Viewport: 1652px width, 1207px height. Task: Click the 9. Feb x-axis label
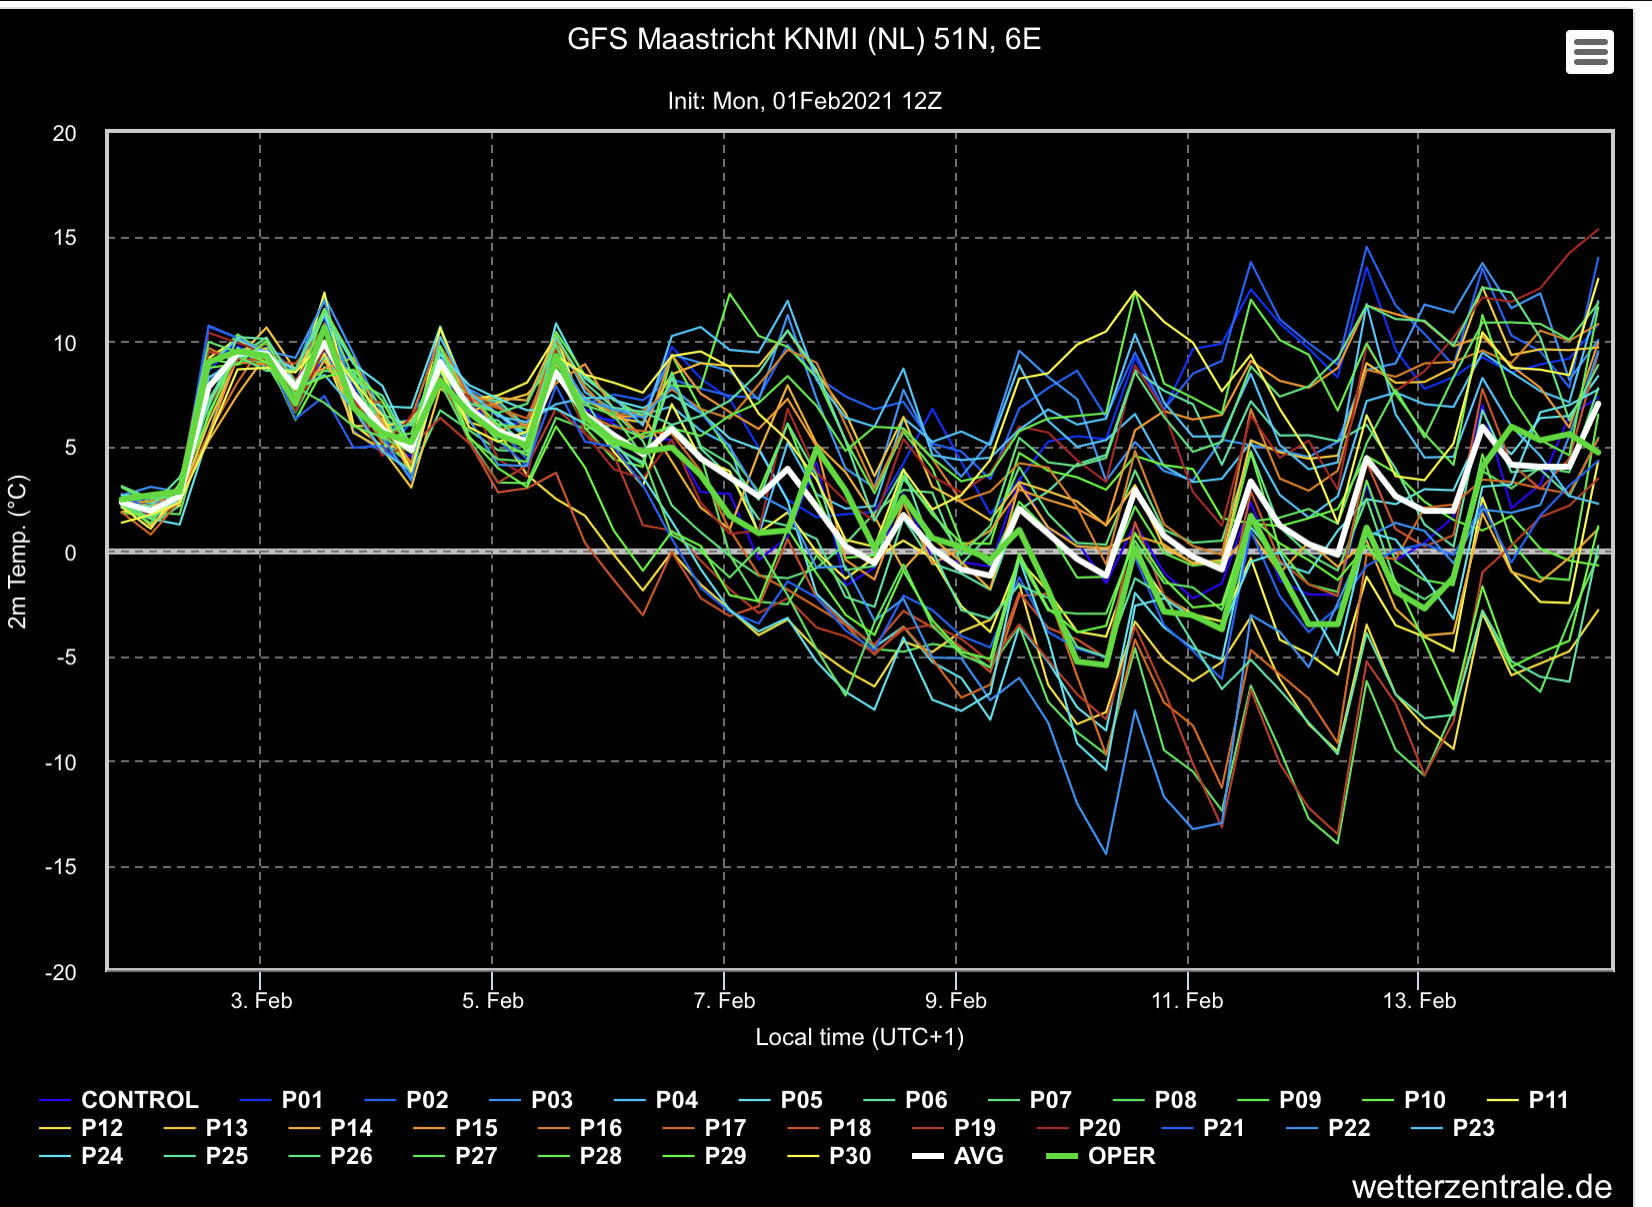(956, 1001)
